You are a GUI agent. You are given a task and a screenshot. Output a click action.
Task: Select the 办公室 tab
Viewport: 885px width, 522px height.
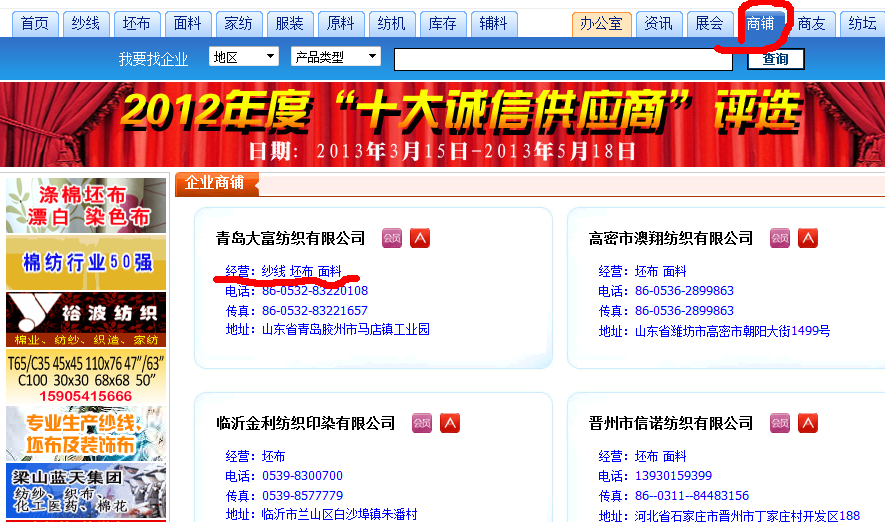602,24
